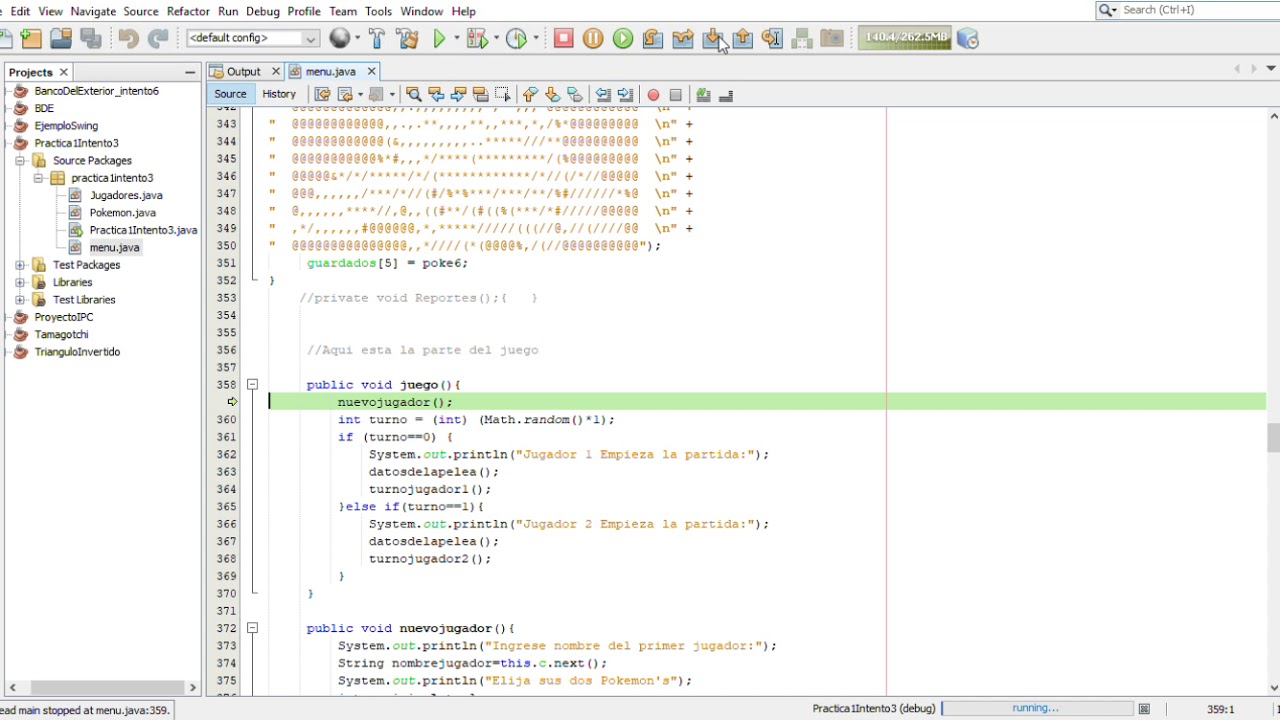Stop the debugger session with red square
This screenshot has width=1280, height=720.
pos(563,39)
